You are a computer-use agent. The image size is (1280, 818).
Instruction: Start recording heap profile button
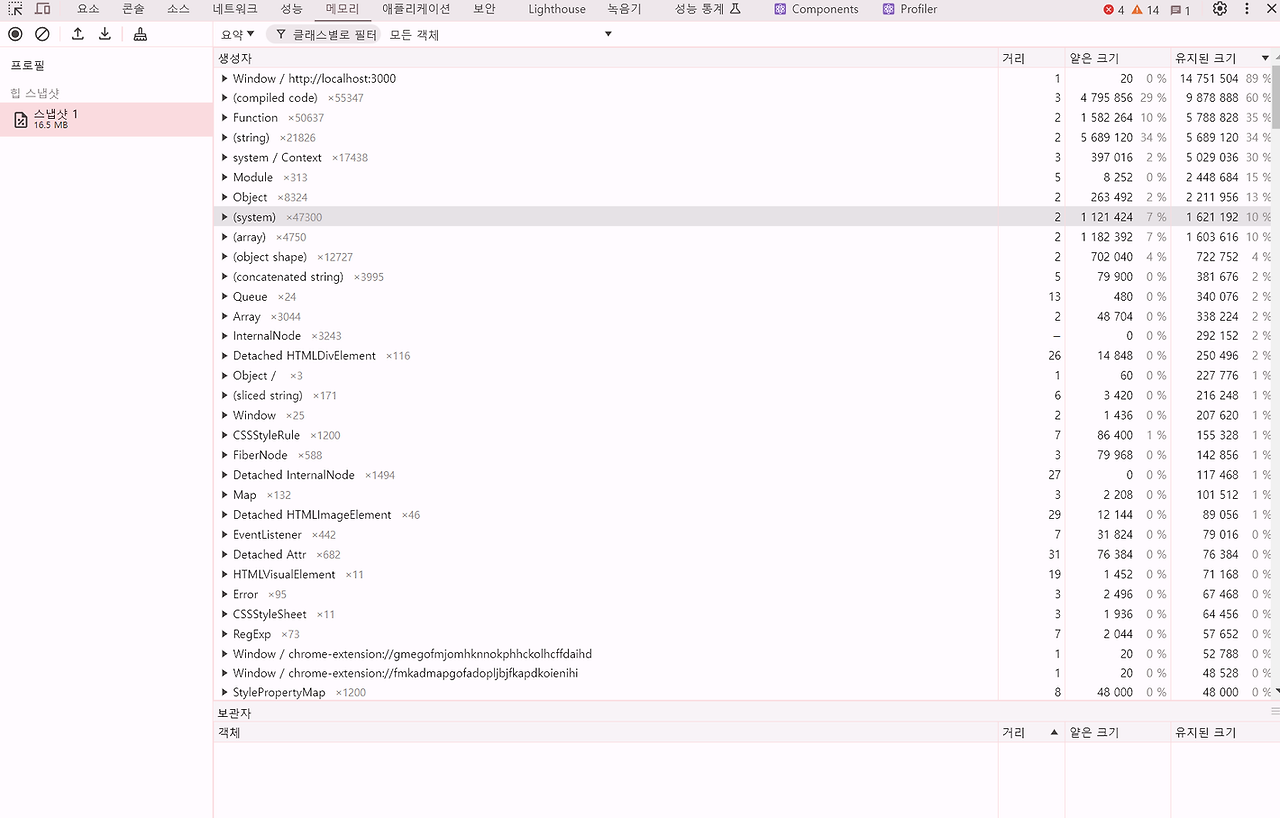pos(15,34)
